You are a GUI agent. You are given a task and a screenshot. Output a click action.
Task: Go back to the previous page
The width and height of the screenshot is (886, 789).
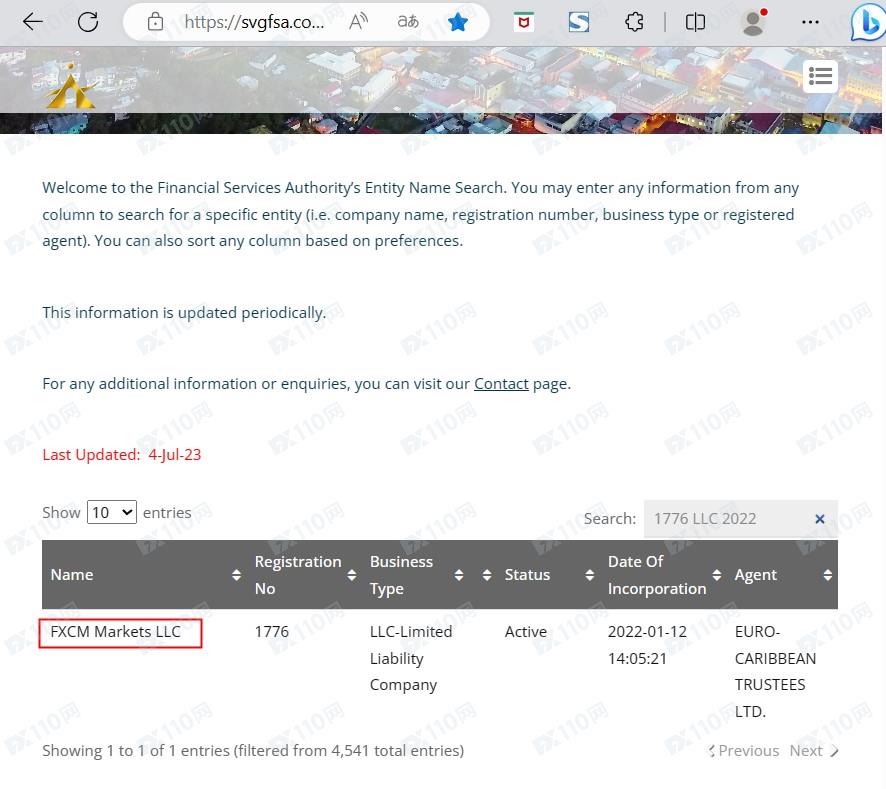33,21
